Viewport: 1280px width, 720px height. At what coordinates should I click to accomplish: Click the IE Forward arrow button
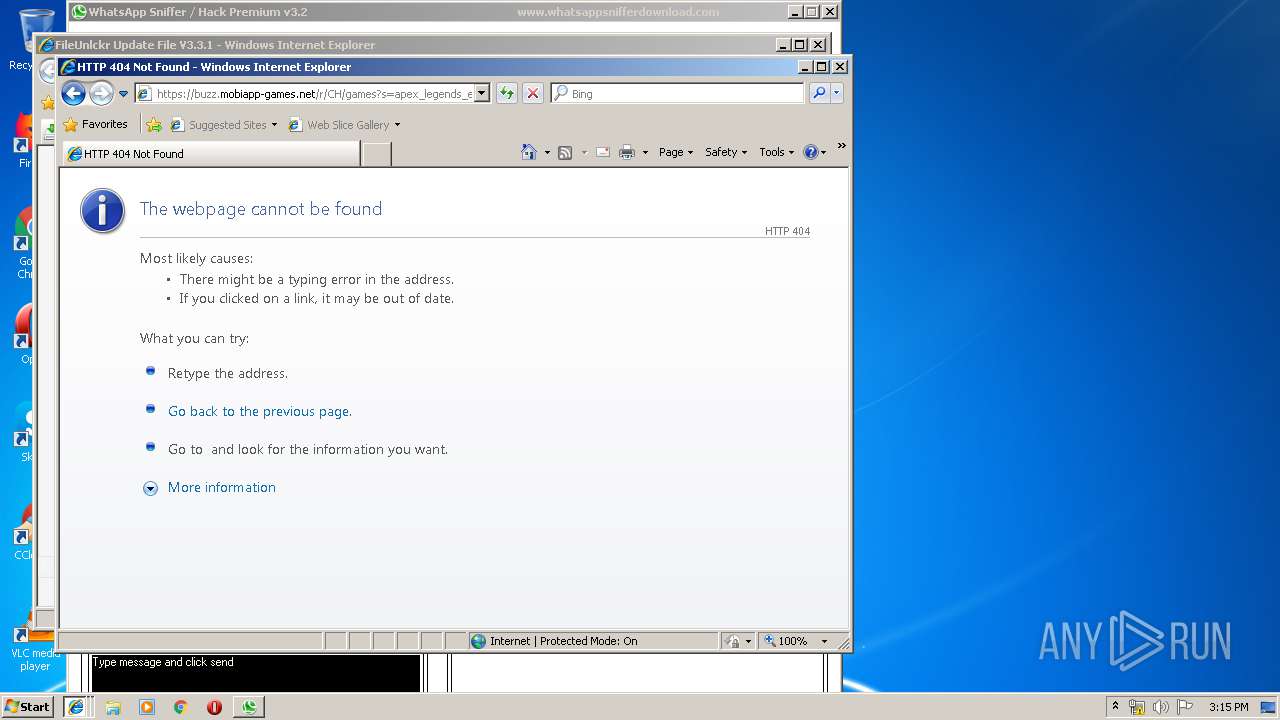101,94
